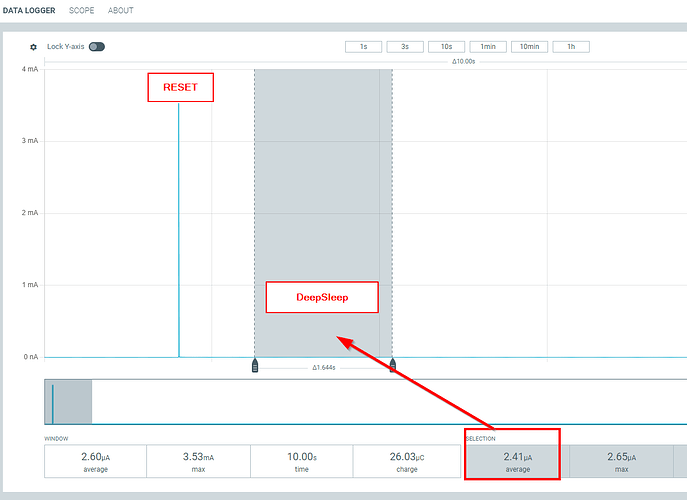Open the About tab

click(121, 10)
